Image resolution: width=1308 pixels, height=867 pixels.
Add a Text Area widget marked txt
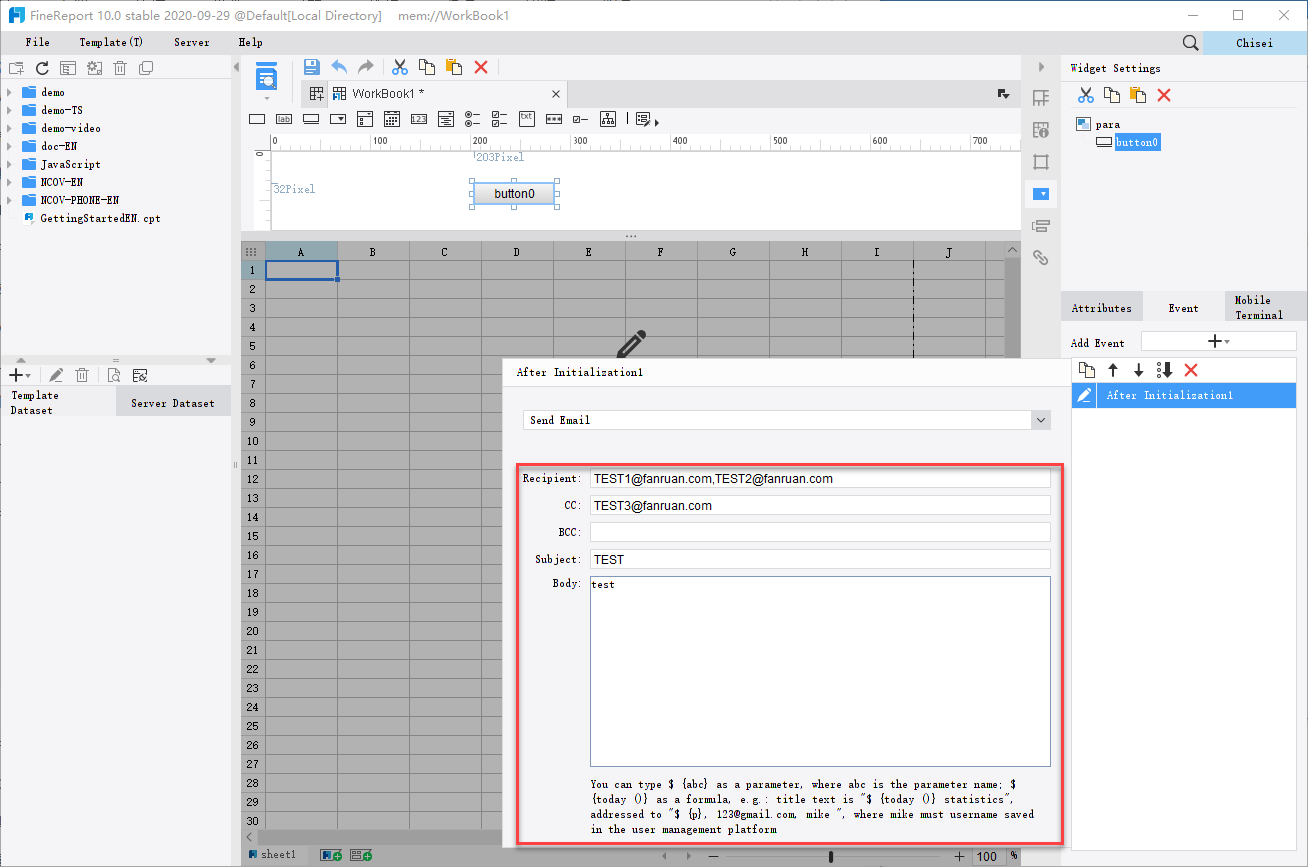[527, 118]
